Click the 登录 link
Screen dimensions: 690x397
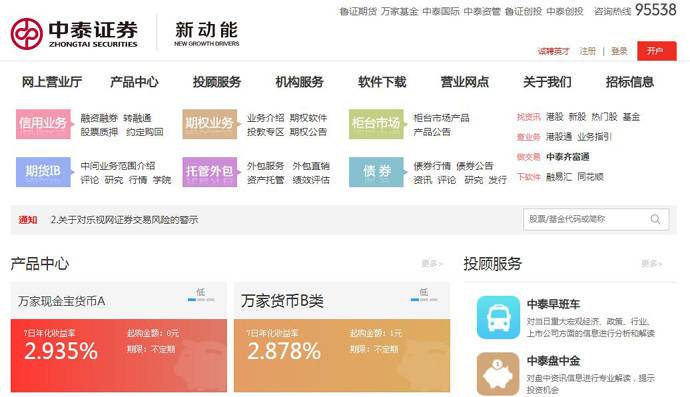(619, 51)
